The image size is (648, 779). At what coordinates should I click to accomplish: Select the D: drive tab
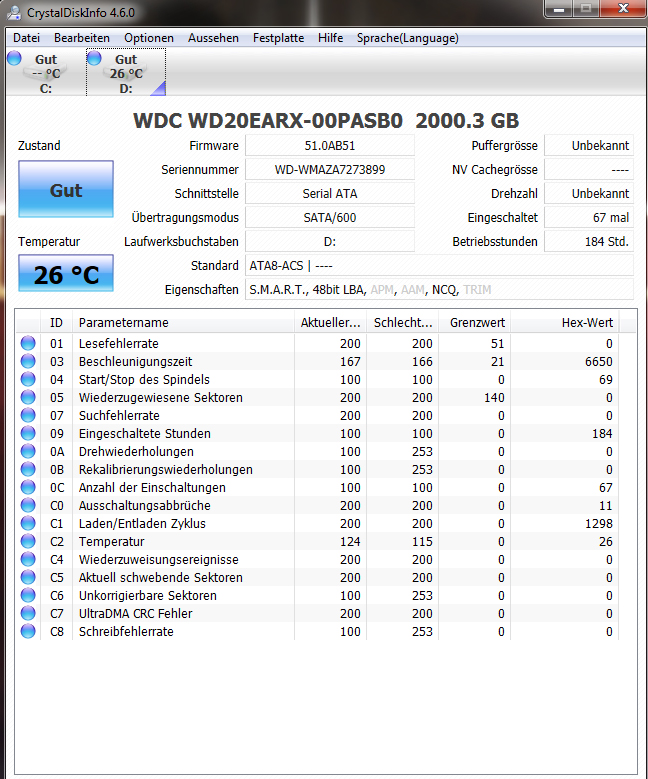point(126,73)
